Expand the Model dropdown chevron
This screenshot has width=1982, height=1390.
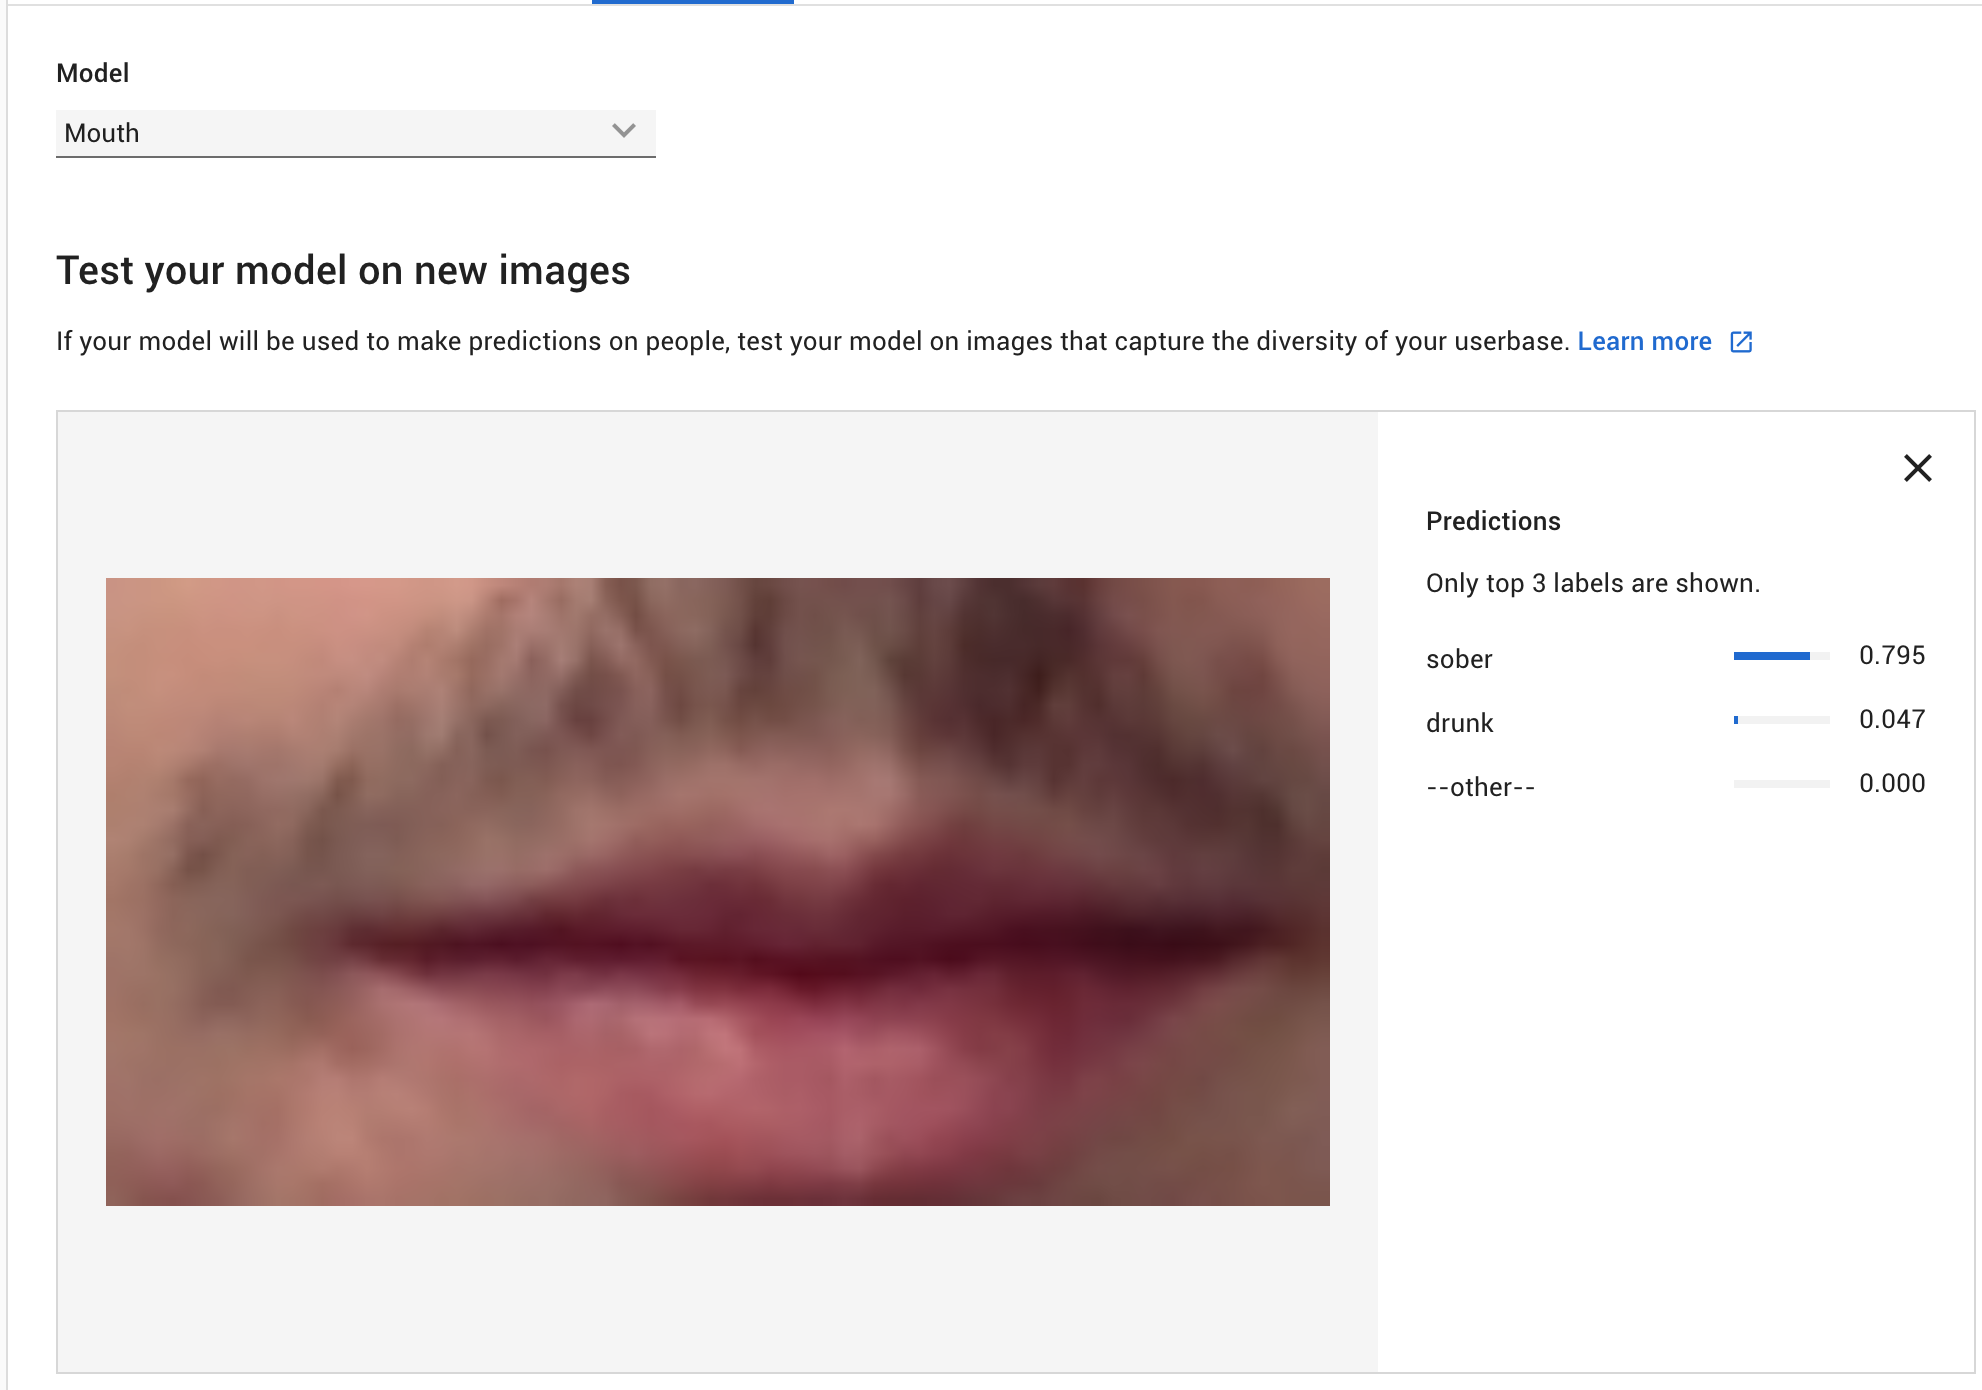pyautogui.click(x=624, y=131)
